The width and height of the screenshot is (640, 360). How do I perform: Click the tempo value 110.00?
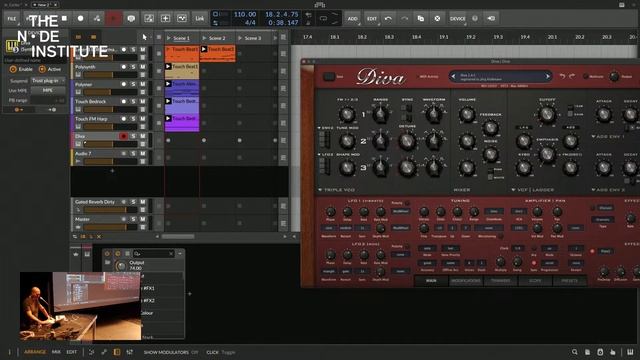244,14
